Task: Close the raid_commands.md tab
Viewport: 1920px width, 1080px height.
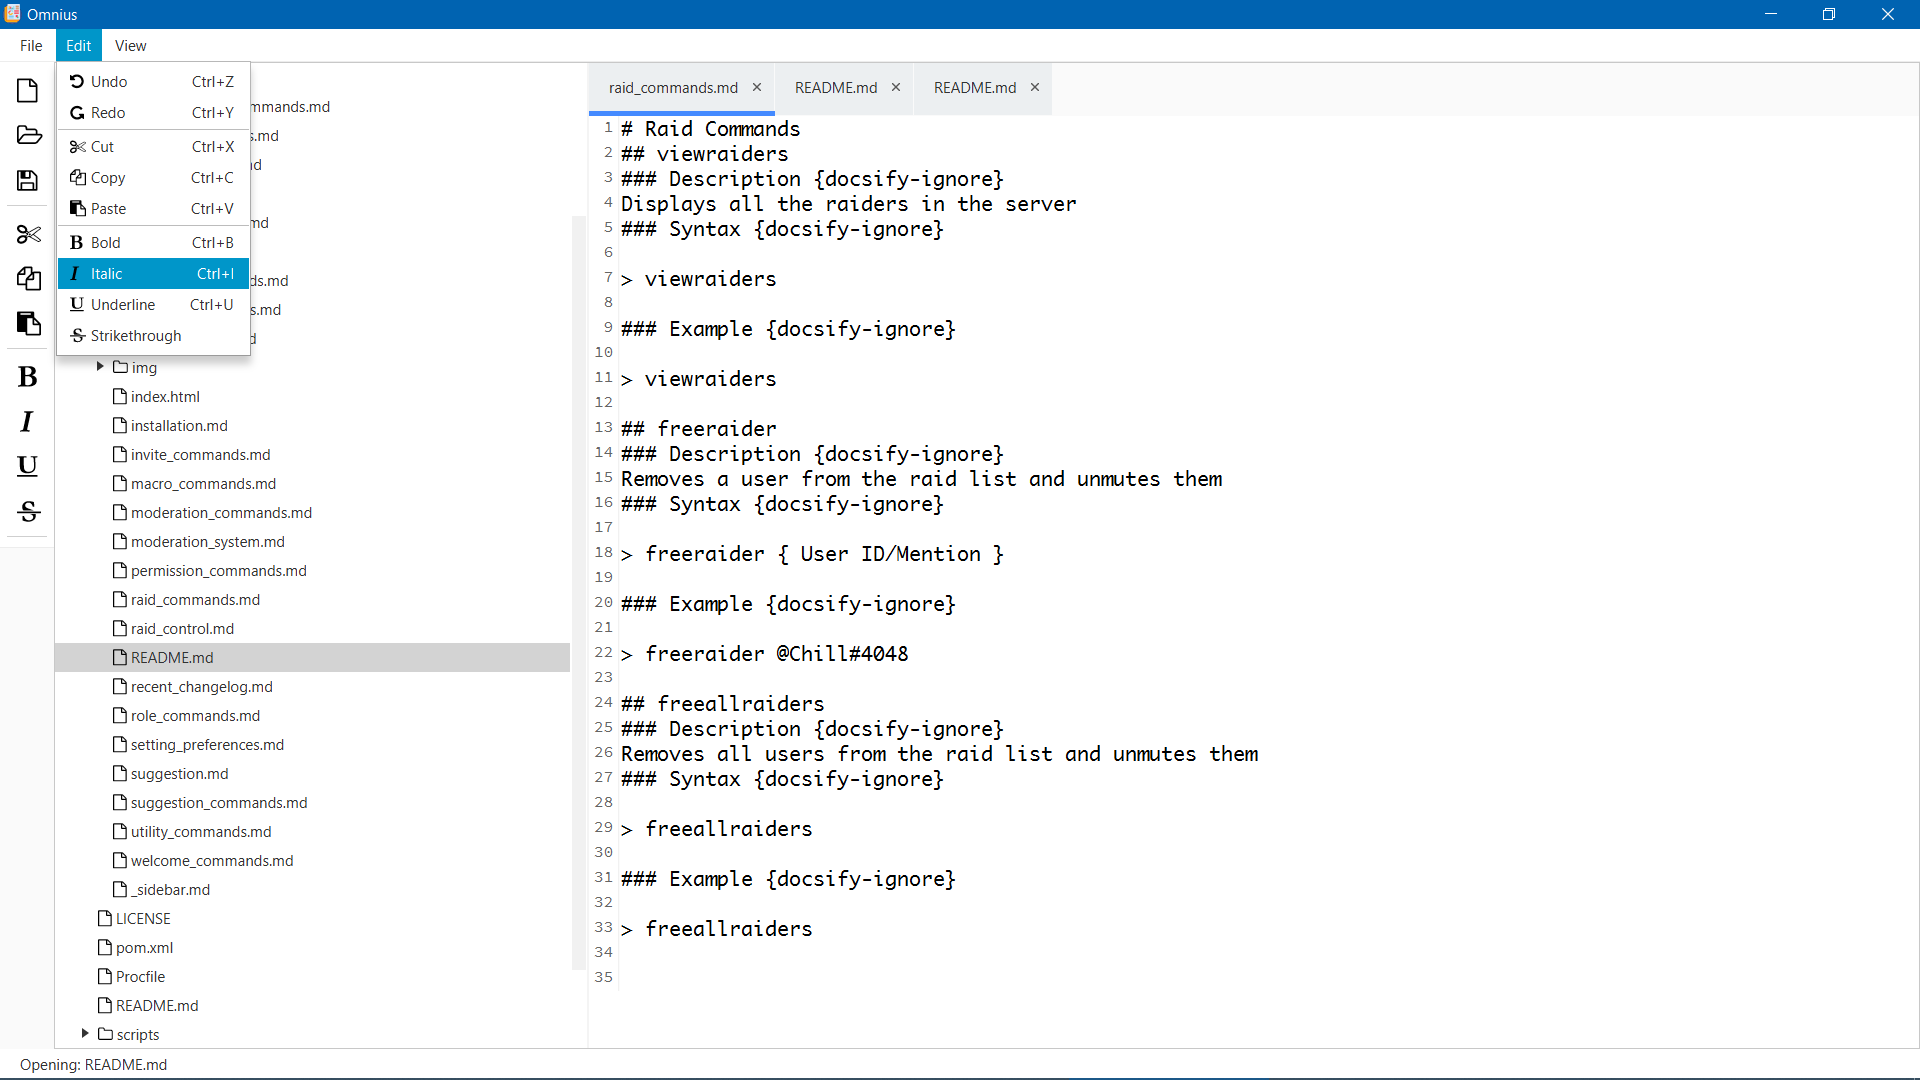Action: click(x=757, y=88)
